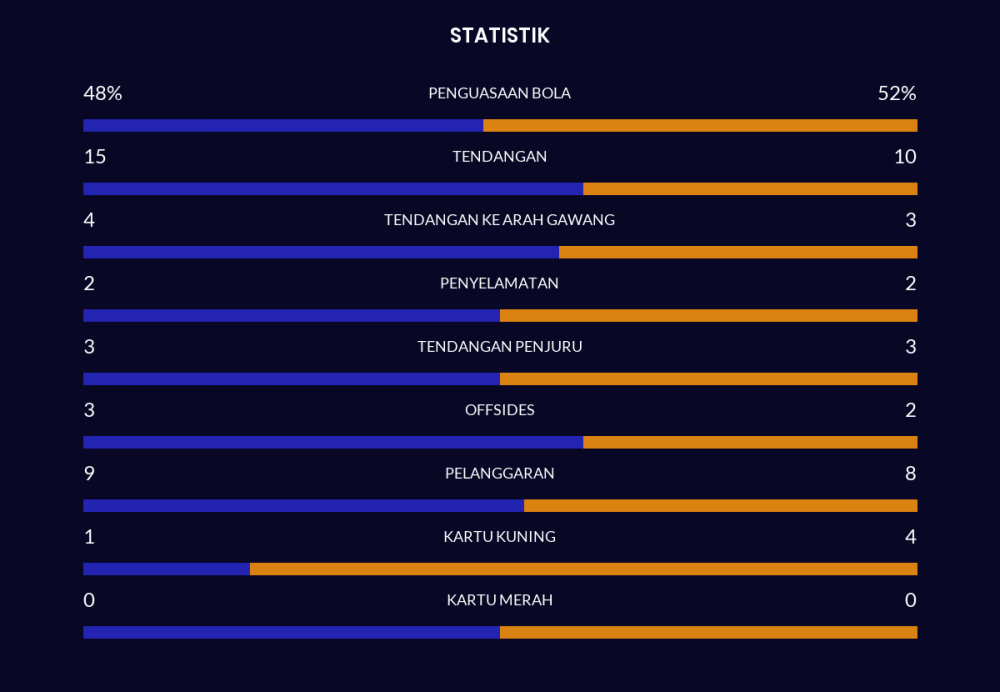Select the PENYELAMATAN label
This screenshot has height=692, width=1000.
pos(499,283)
